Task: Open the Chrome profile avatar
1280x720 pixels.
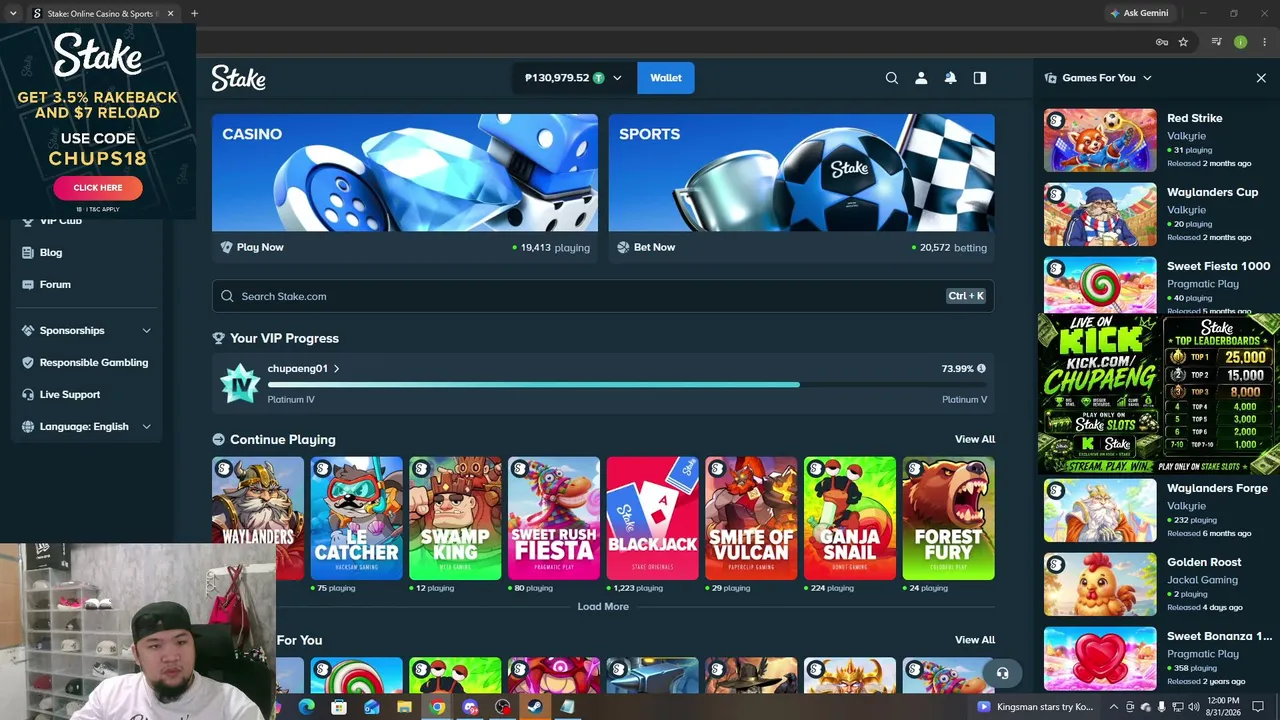Action: click(x=1240, y=42)
